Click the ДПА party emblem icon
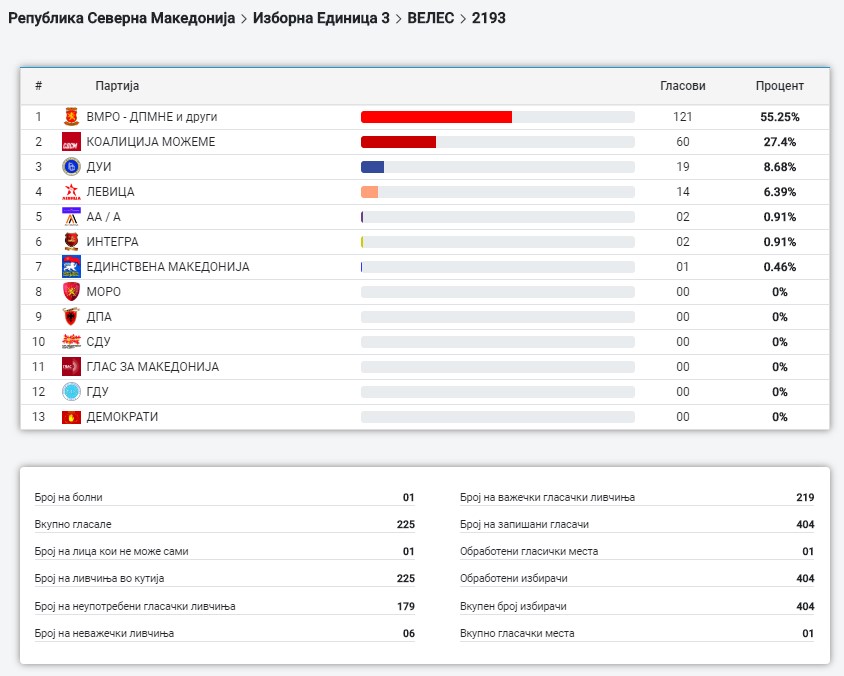Viewport: 844px width, 676px height. point(71,317)
